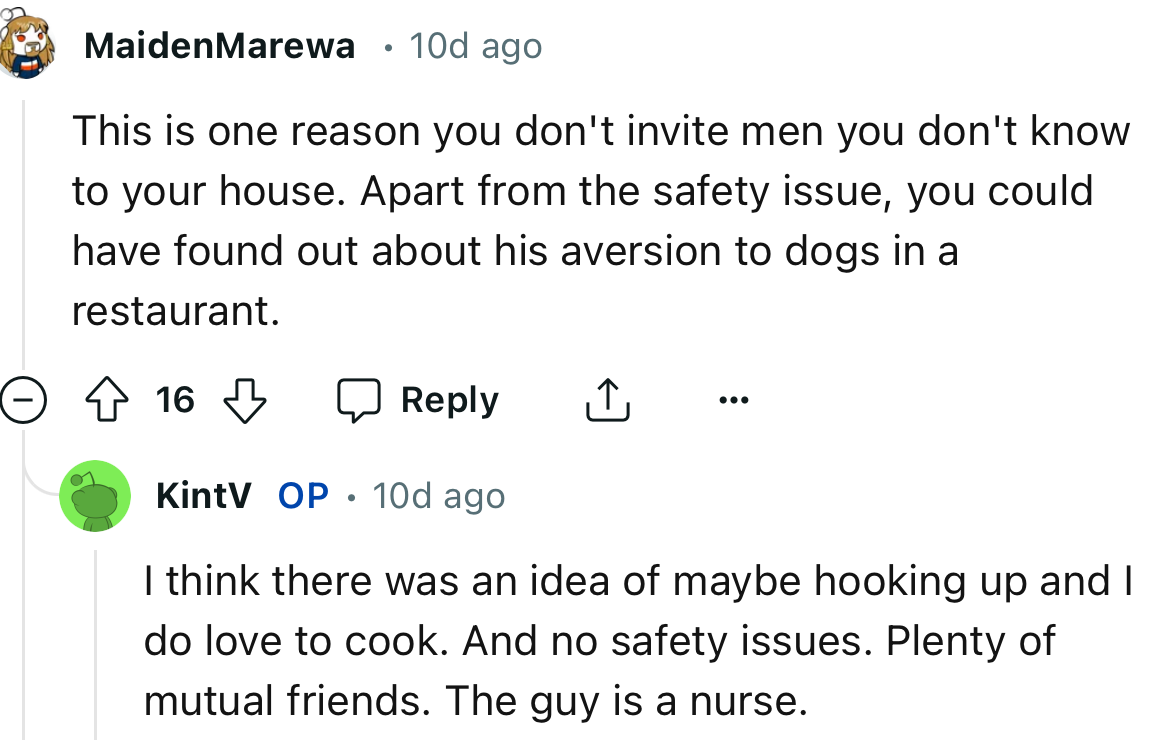Image resolution: width=1149 pixels, height=740 pixels.
Task: Collapse the comment thread with minus button
Action: 24,401
